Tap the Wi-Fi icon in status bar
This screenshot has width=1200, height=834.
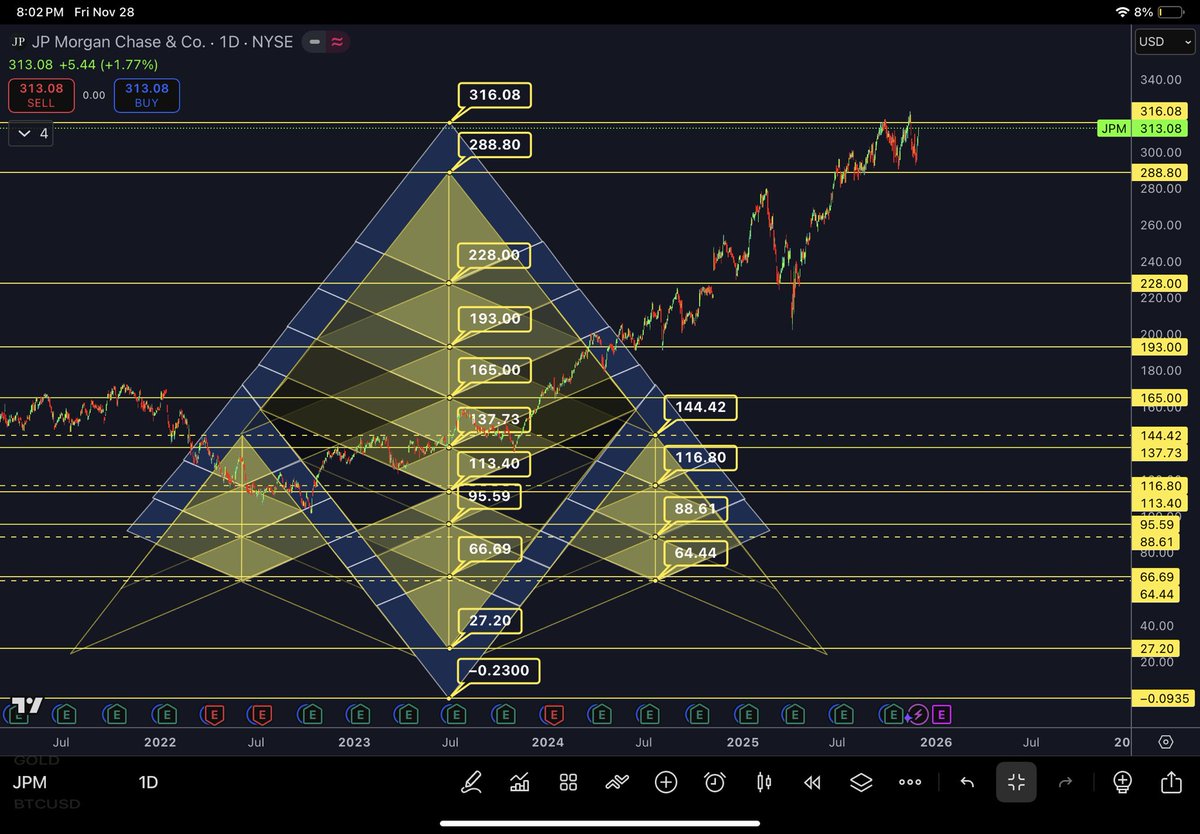pyautogui.click(x=1124, y=12)
